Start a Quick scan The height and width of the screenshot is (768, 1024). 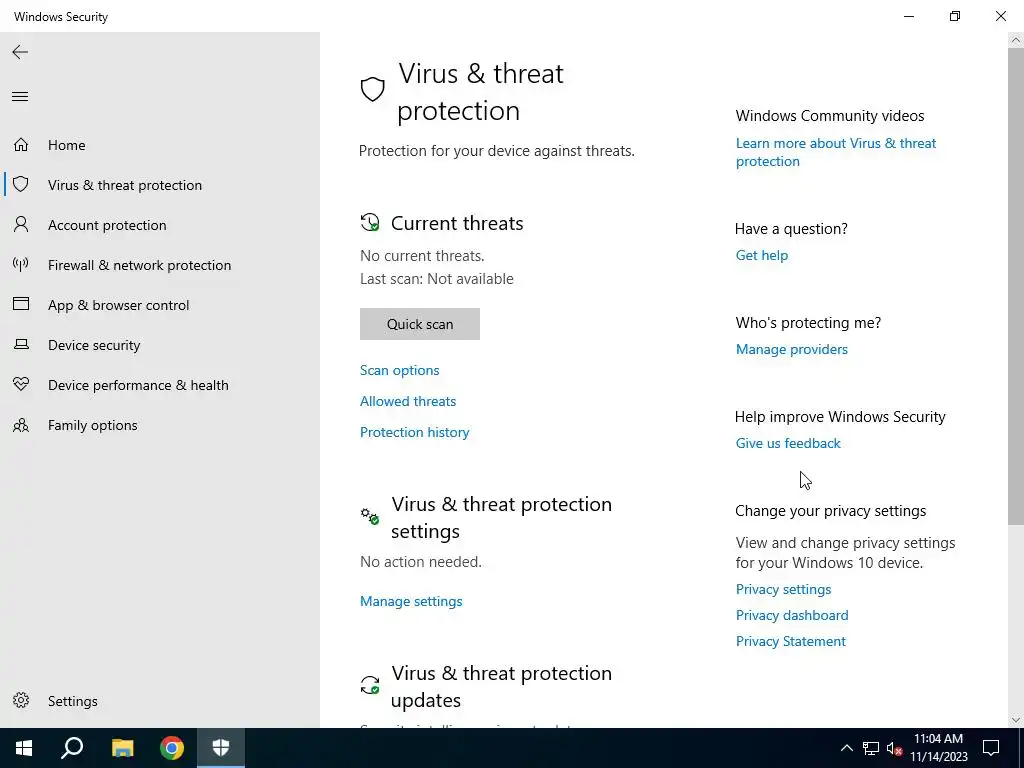(420, 324)
